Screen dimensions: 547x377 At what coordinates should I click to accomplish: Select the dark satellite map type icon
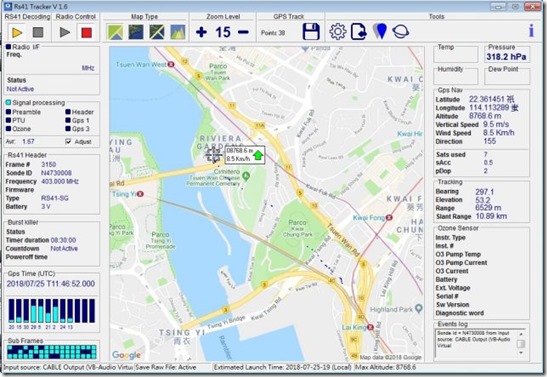136,32
